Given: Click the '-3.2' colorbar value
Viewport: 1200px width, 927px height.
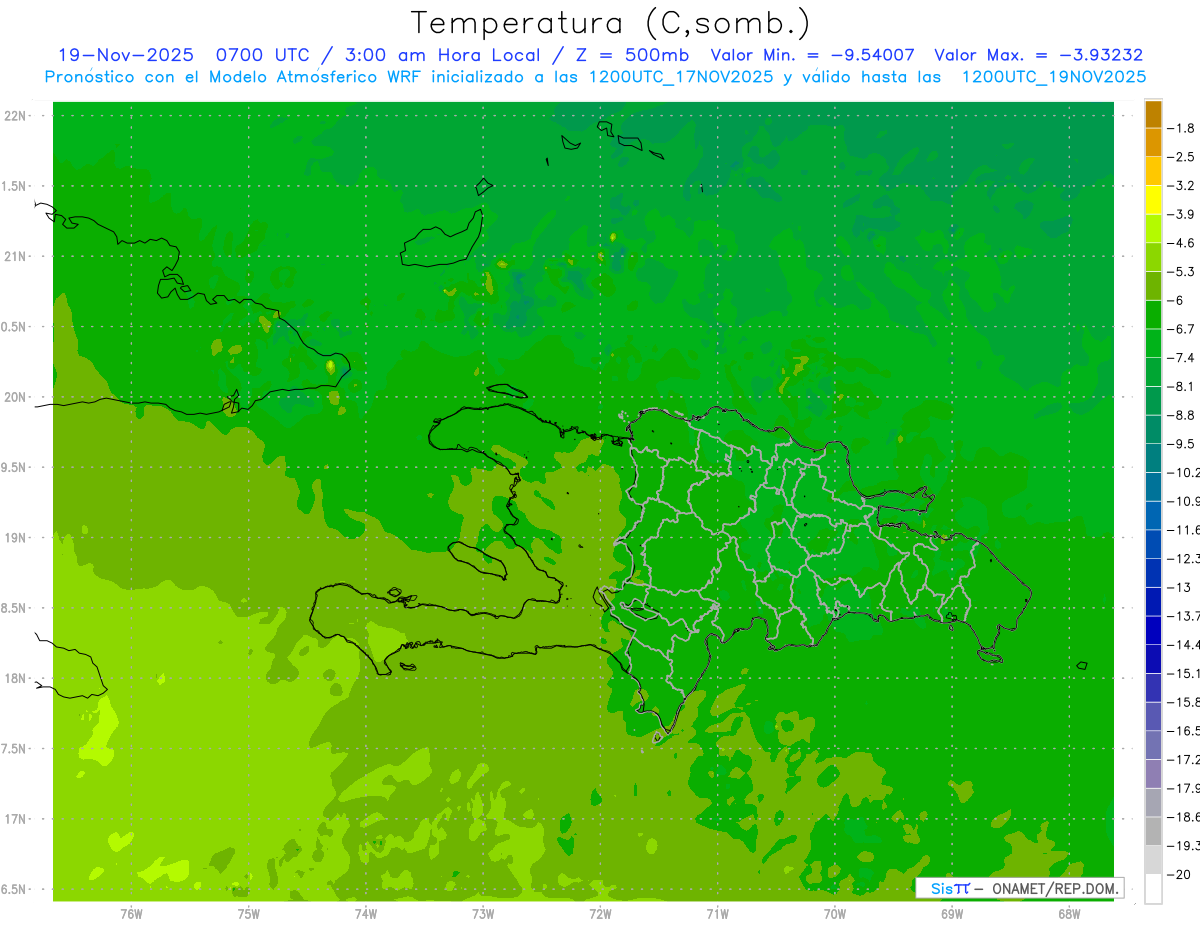Looking at the screenshot, I should point(1181,186).
